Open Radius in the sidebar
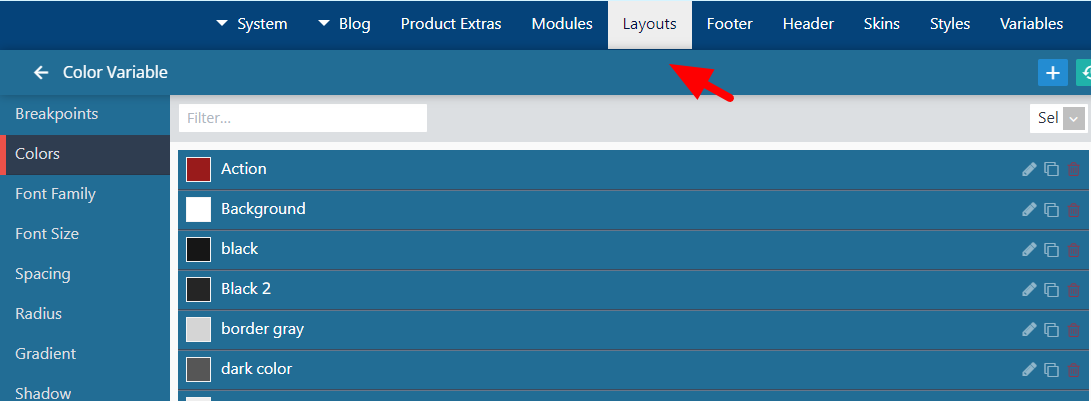The height and width of the screenshot is (401, 1091). click(85, 315)
